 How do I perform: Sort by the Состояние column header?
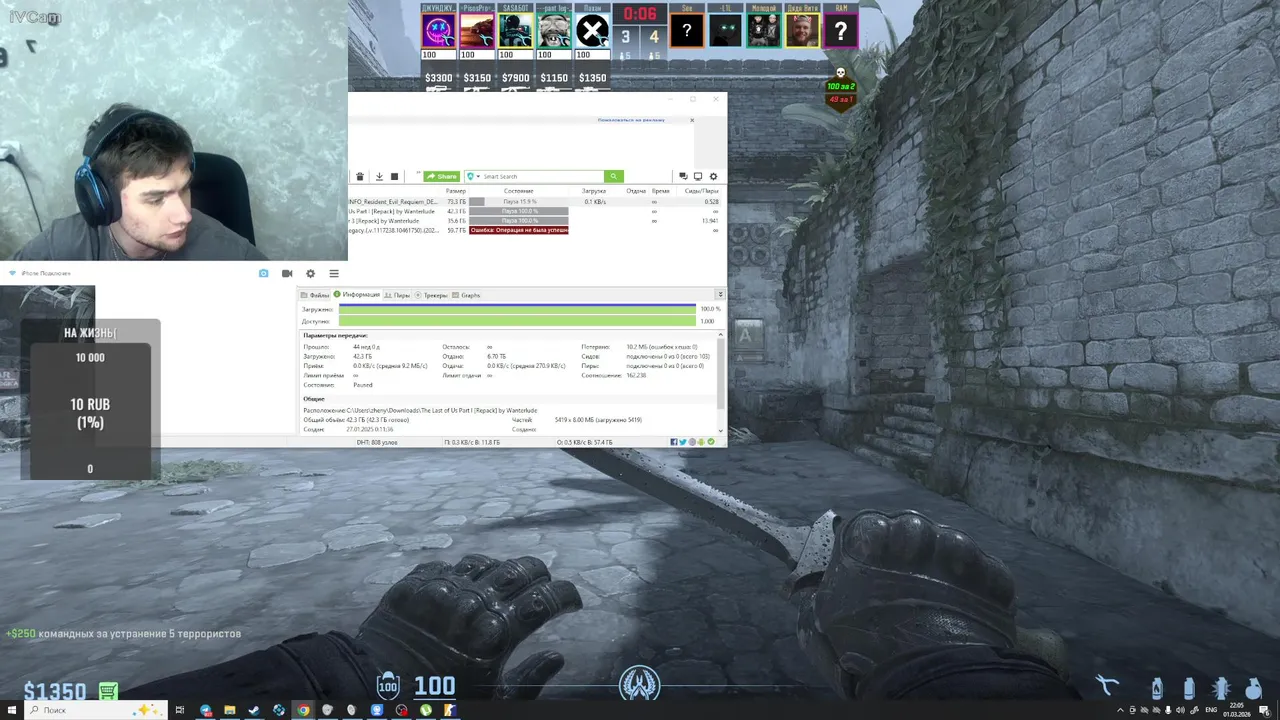coord(519,190)
